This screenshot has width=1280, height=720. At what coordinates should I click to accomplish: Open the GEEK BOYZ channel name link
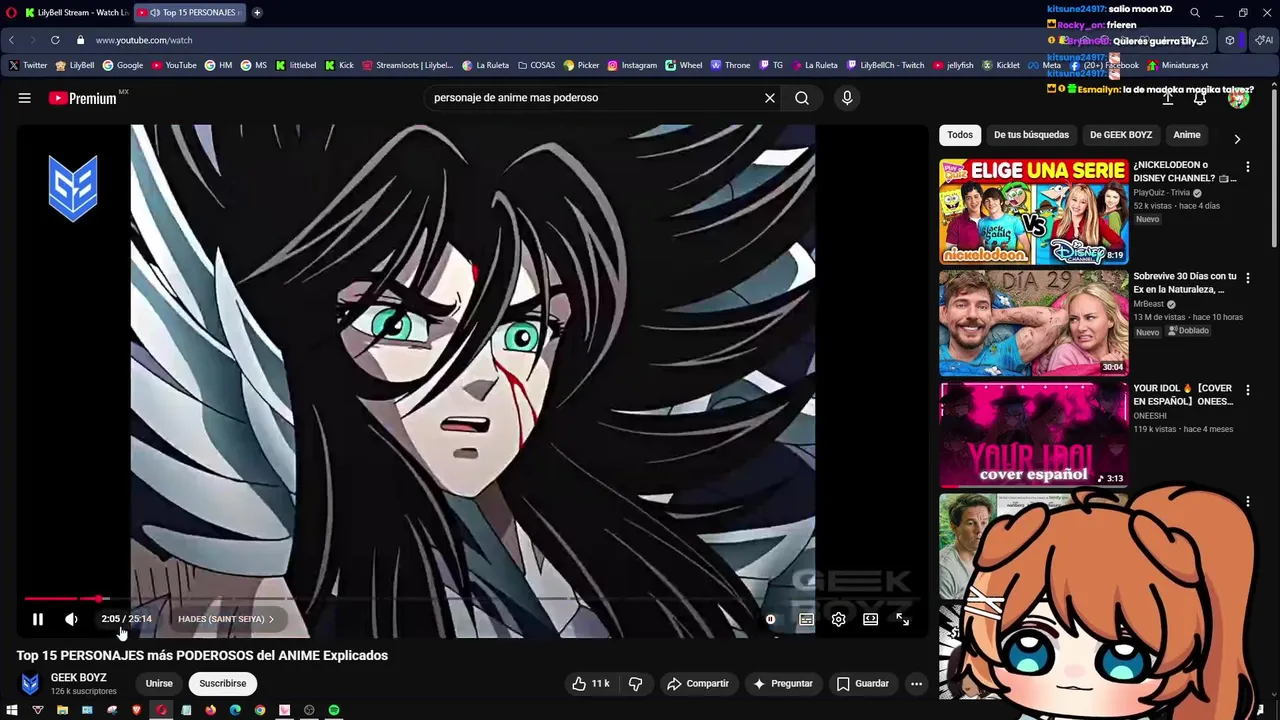click(x=79, y=678)
